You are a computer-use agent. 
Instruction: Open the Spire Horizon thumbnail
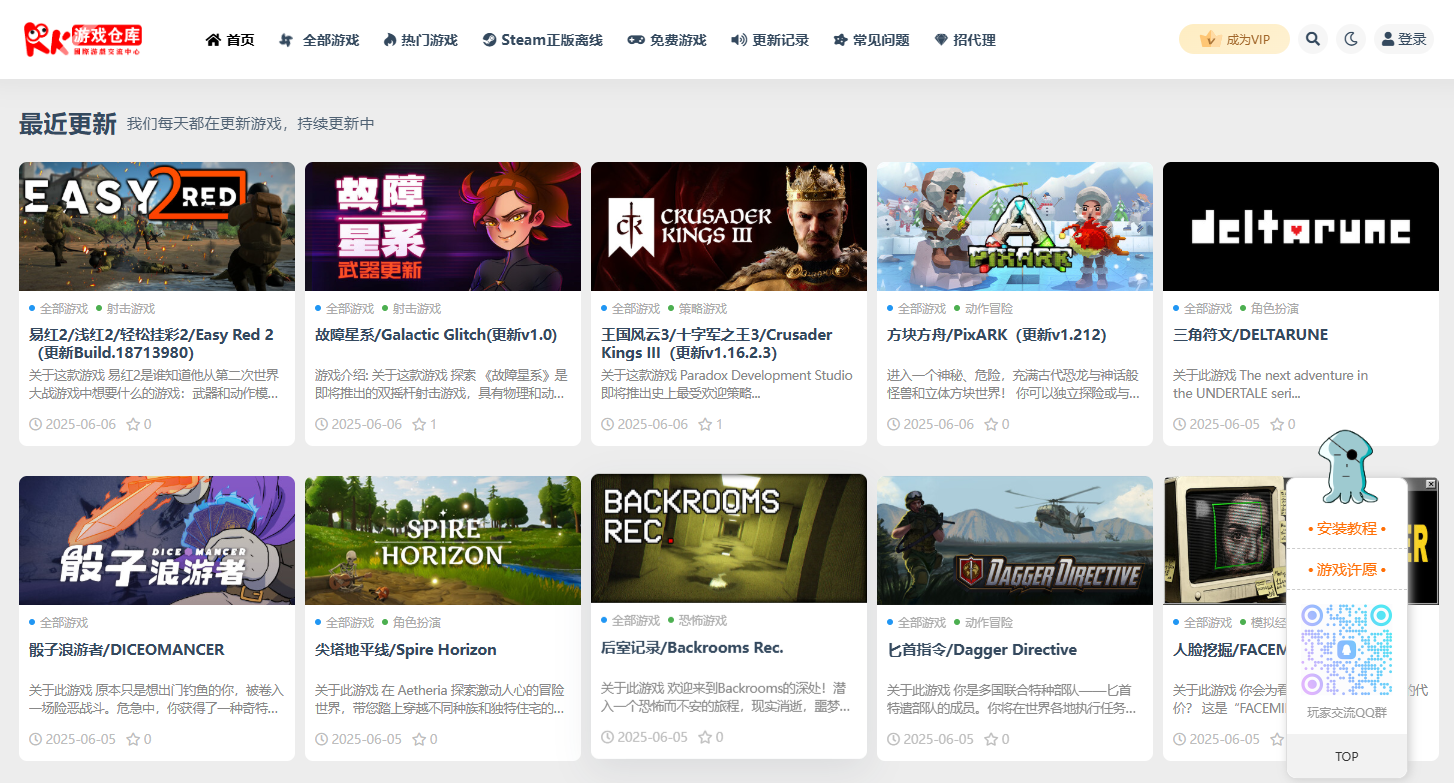click(443, 540)
